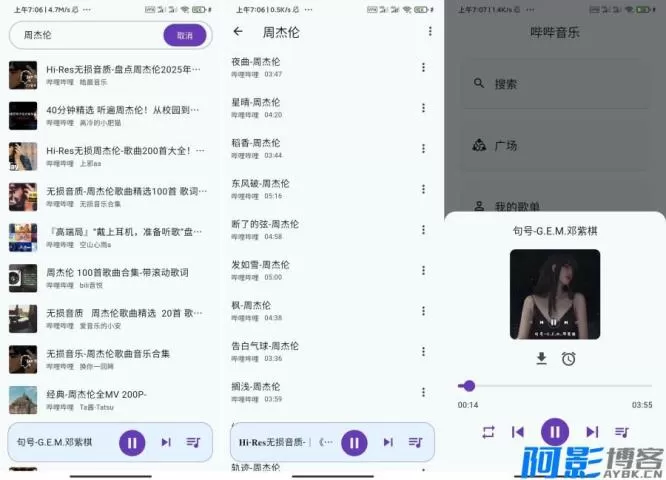This screenshot has width=666, height=480.
Task: Open the sleep timer alarm clock icon
Action: coord(568,359)
